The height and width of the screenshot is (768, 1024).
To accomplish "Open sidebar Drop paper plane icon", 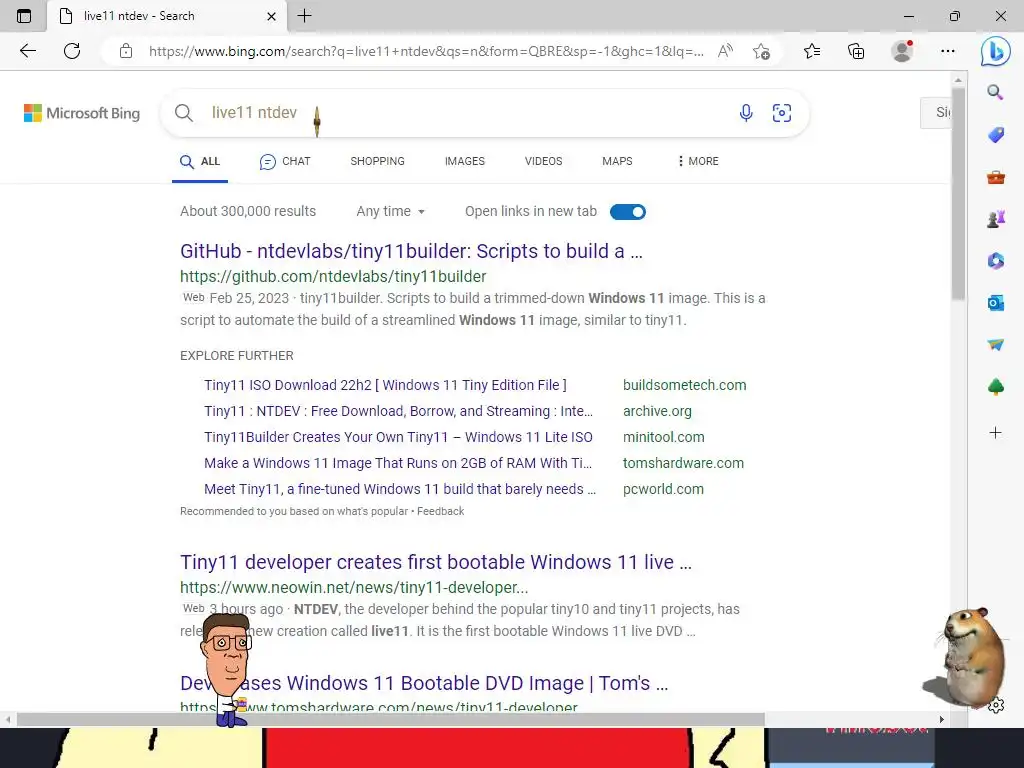I will pyautogui.click(x=995, y=345).
